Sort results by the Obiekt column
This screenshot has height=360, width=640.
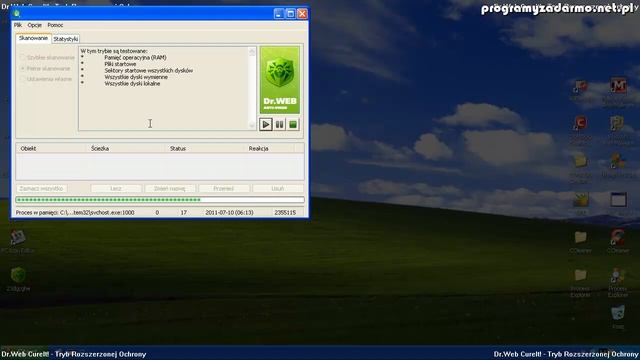[x=51, y=149]
